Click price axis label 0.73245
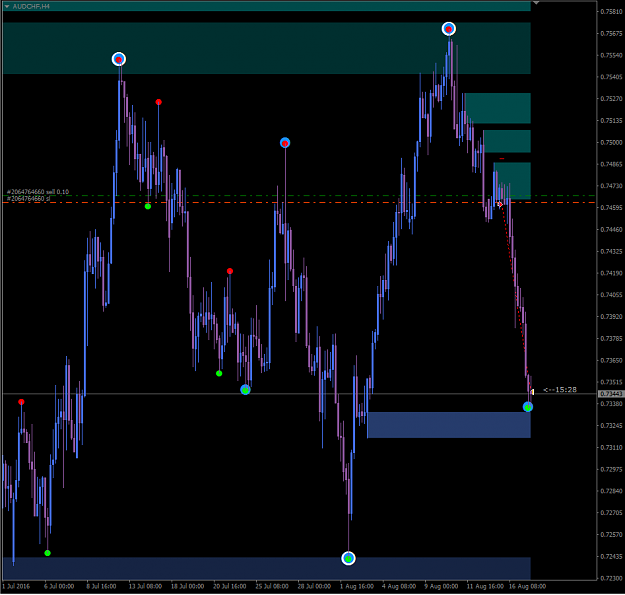 point(611,426)
